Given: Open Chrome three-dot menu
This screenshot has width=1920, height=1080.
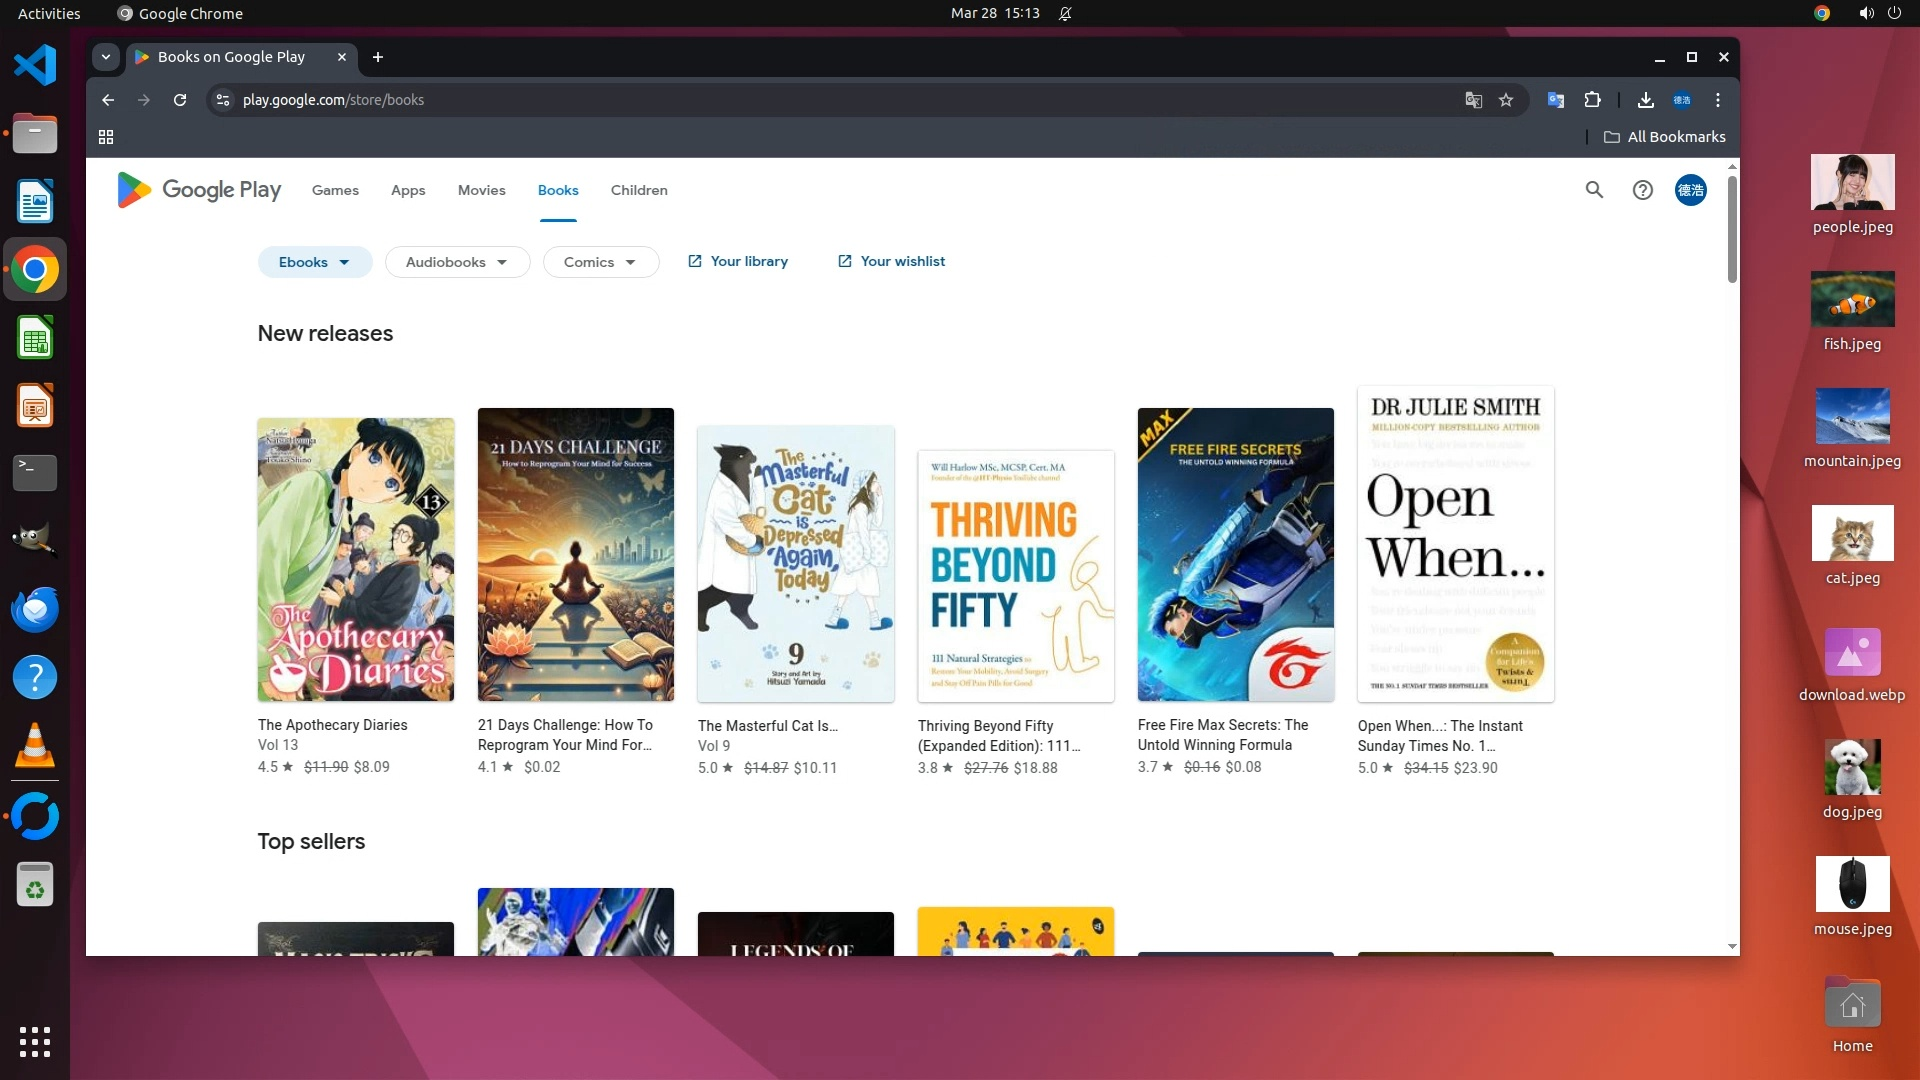Looking at the screenshot, I should pos(1718,100).
